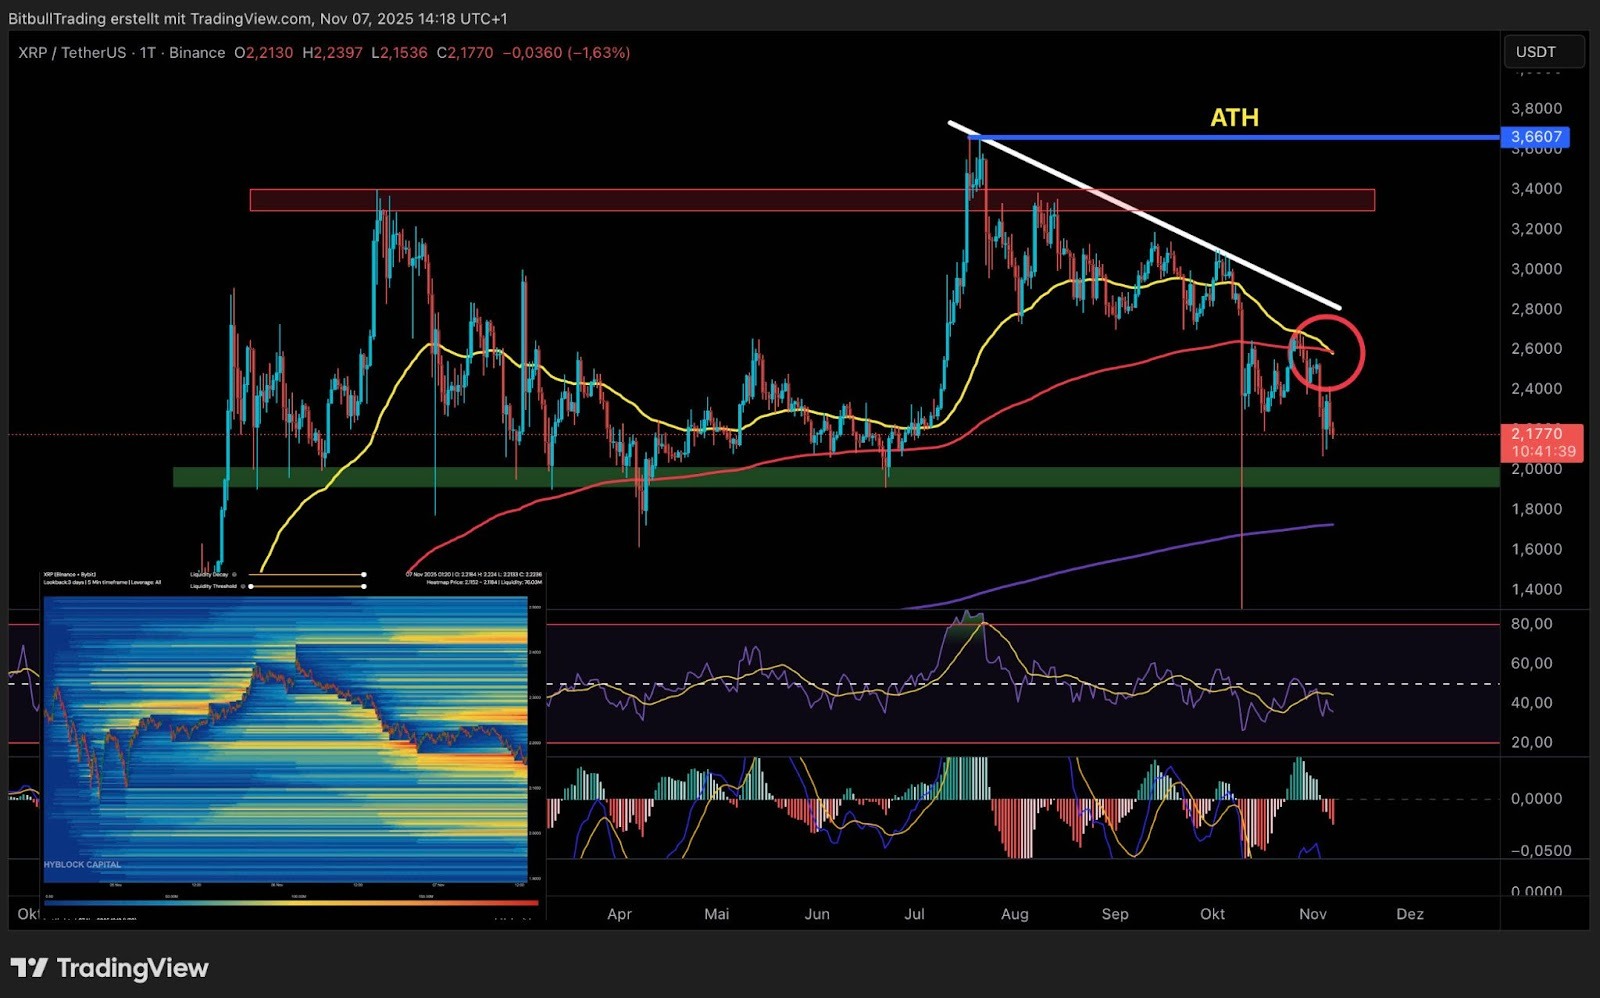Open the USDT currency dropdown
The width and height of the screenshot is (1600, 998).
[1543, 52]
